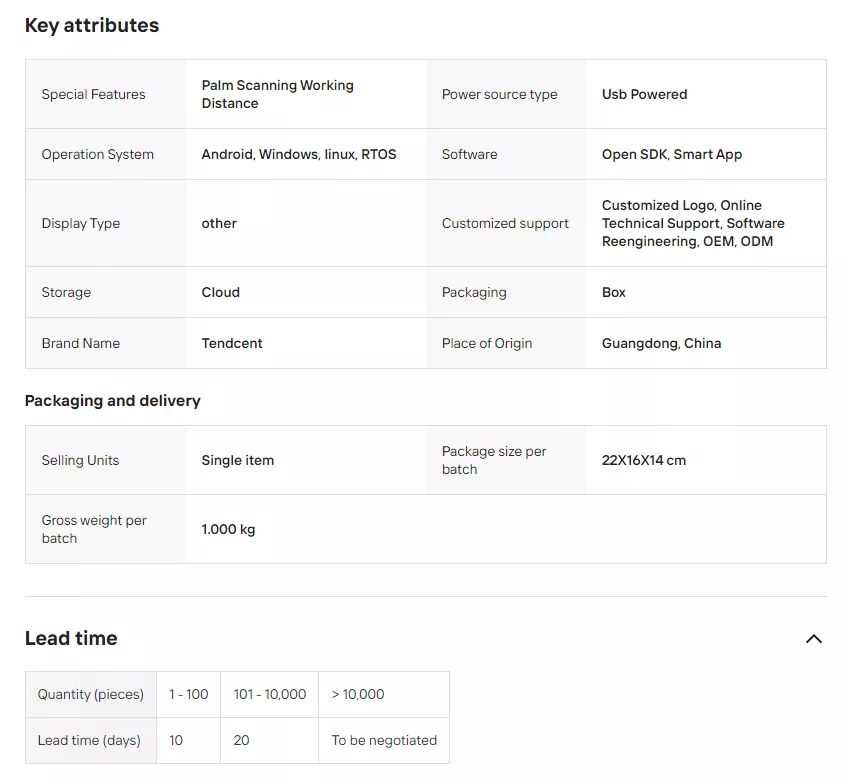Click the 'Cloud' storage value
This screenshot has height=779, width=846.
221,292
